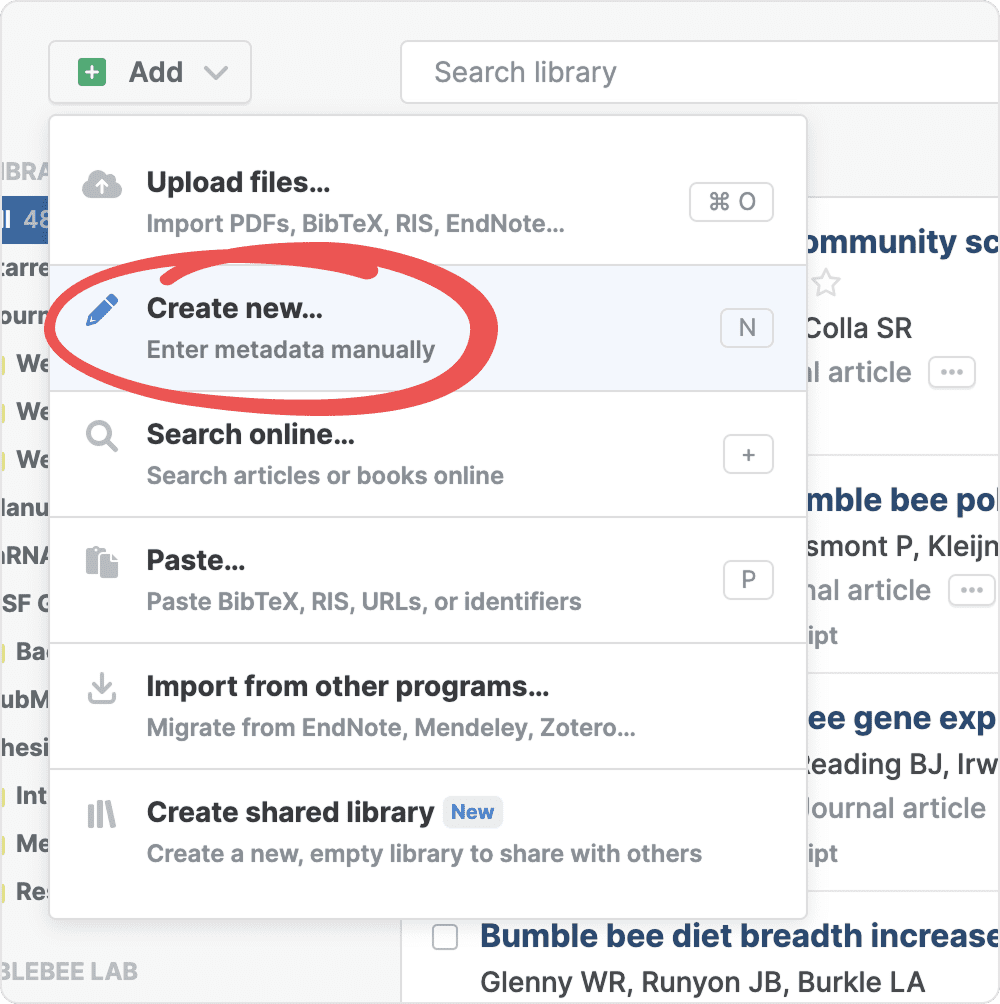Expand the Add dropdown chevron

click(215, 73)
